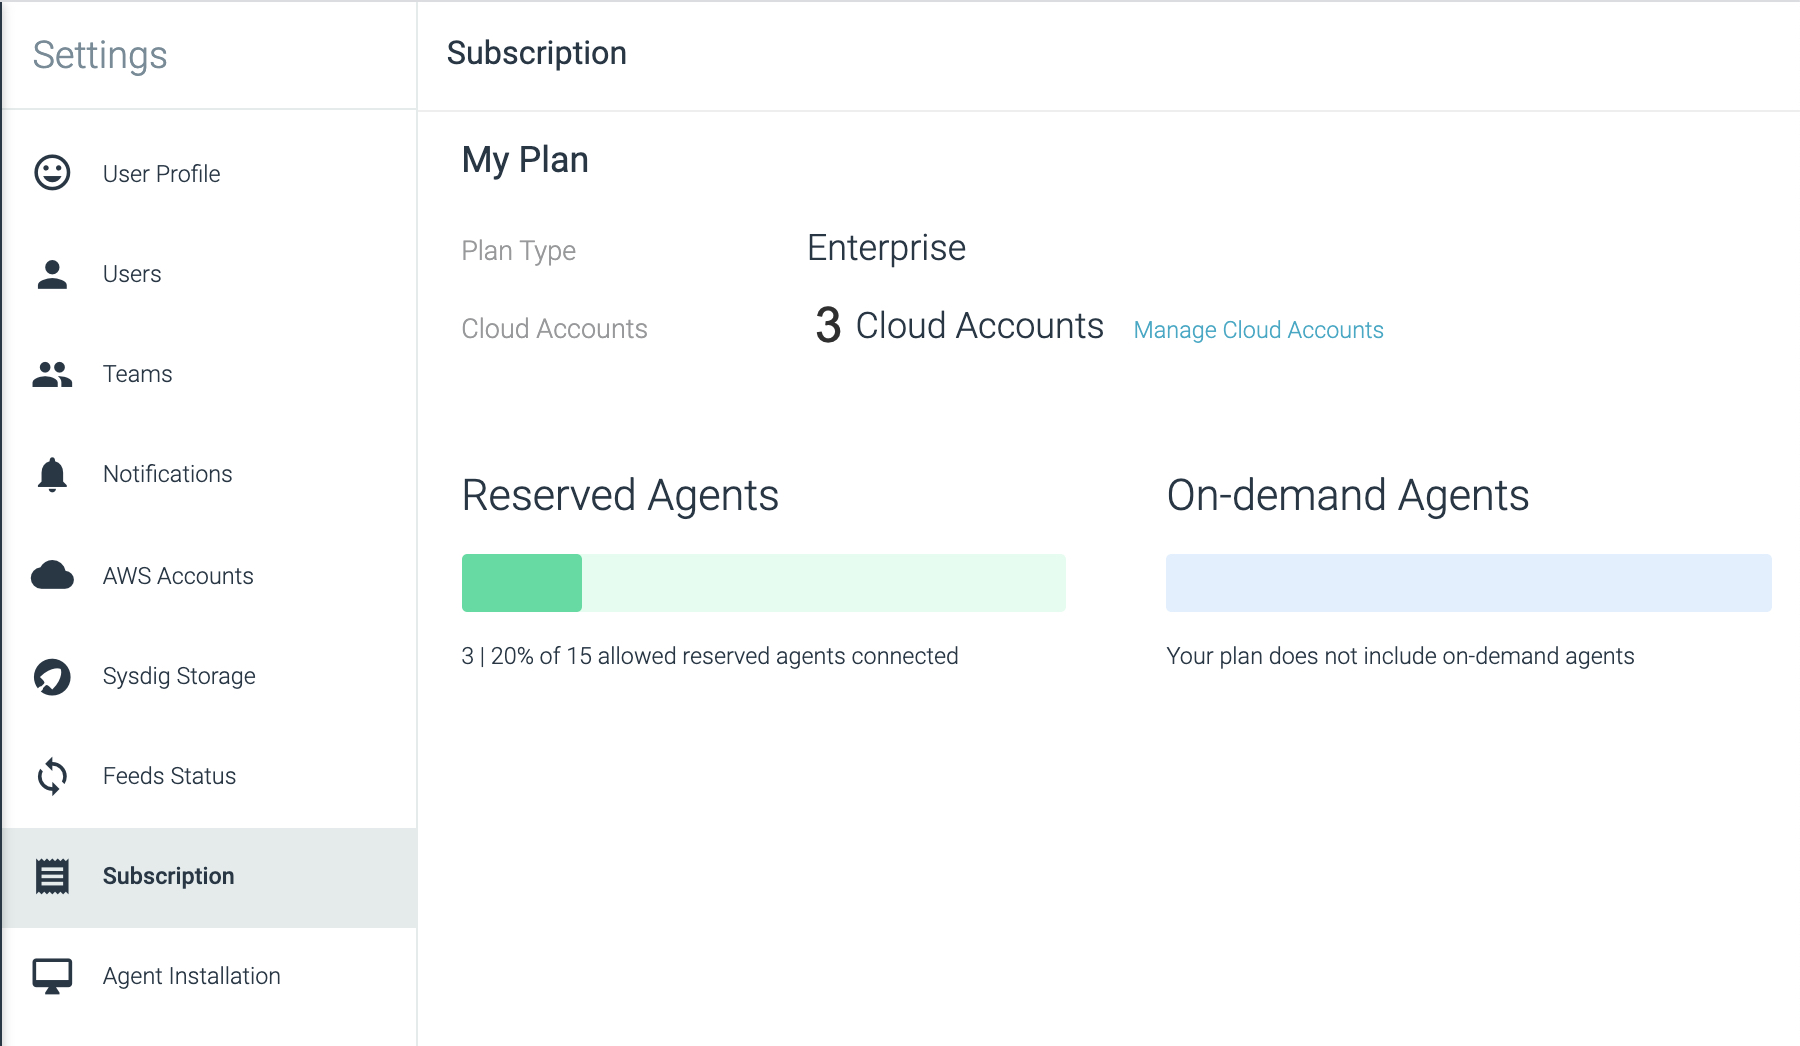Click the Notifications bell icon
The height and width of the screenshot is (1046, 1800).
[52, 474]
